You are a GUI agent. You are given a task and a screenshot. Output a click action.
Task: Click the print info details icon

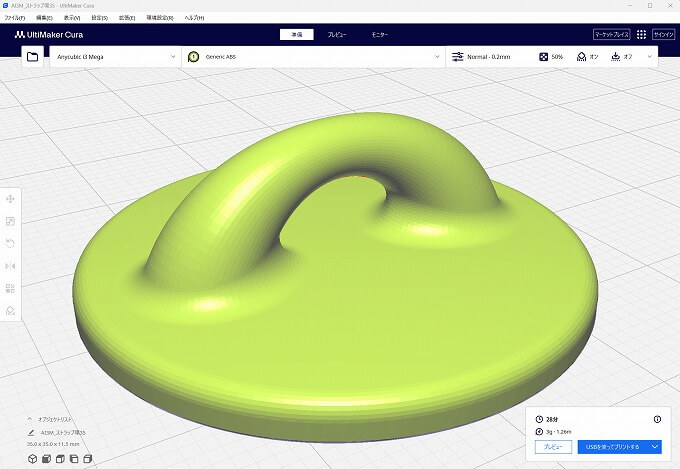(657, 419)
